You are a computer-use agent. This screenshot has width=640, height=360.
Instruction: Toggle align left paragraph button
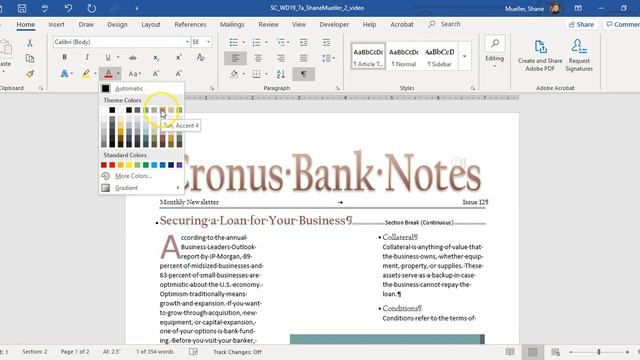tap(235, 58)
